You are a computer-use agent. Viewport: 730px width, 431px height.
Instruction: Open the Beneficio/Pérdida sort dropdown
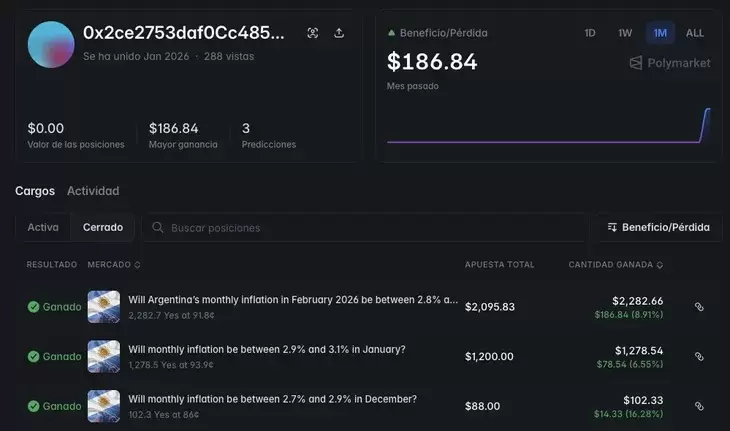pos(659,228)
